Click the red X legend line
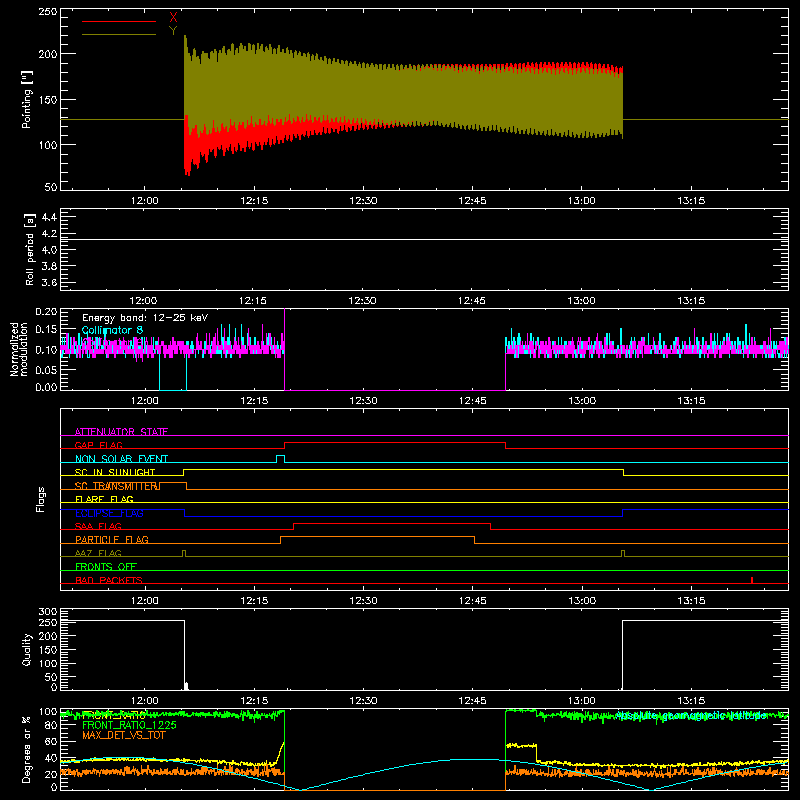The image size is (800, 800). tap(119, 21)
